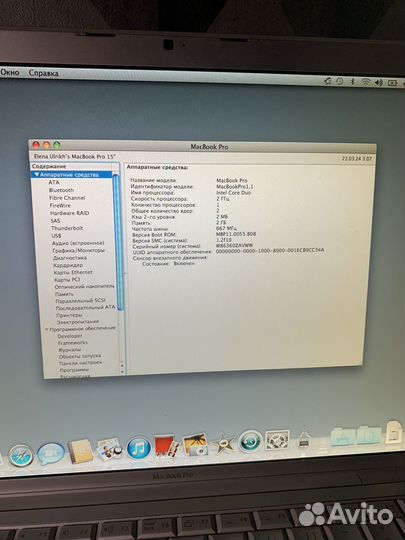Select Объекты запуска in the sidebar
Screen dimensions: 405x540
(80, 356)
